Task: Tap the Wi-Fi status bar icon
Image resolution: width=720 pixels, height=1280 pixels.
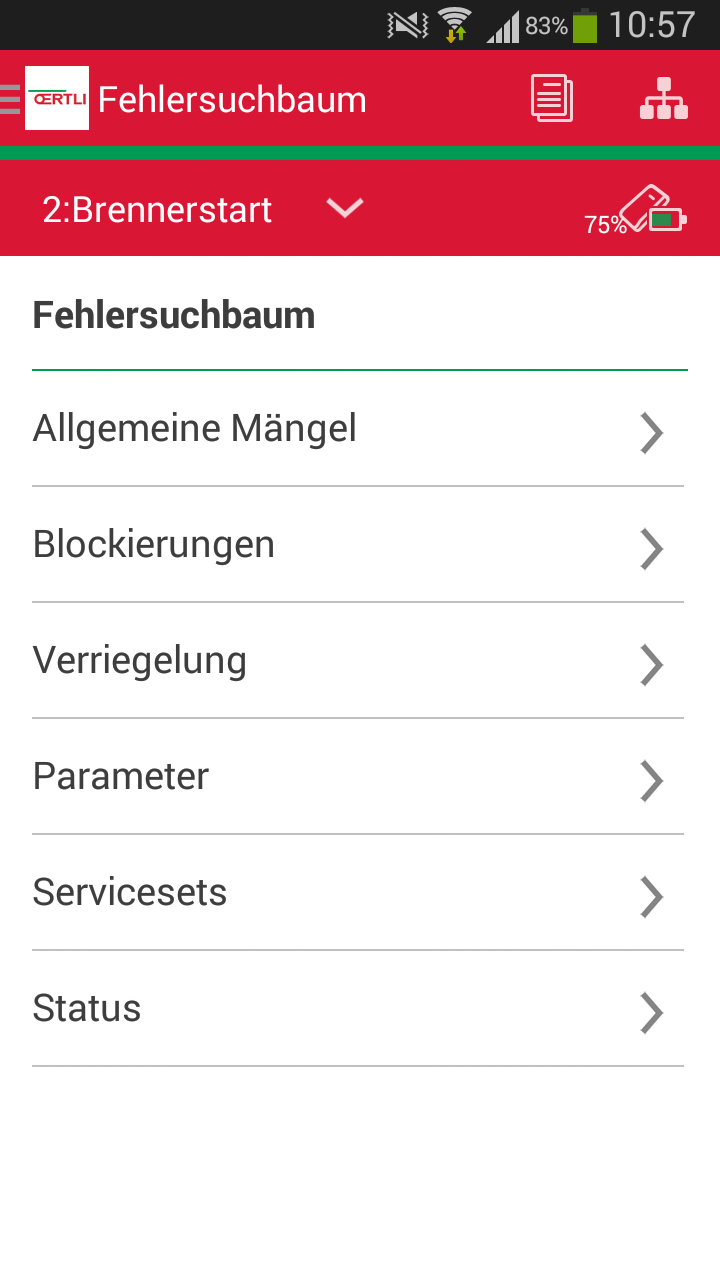Action: tap(455, 25)
